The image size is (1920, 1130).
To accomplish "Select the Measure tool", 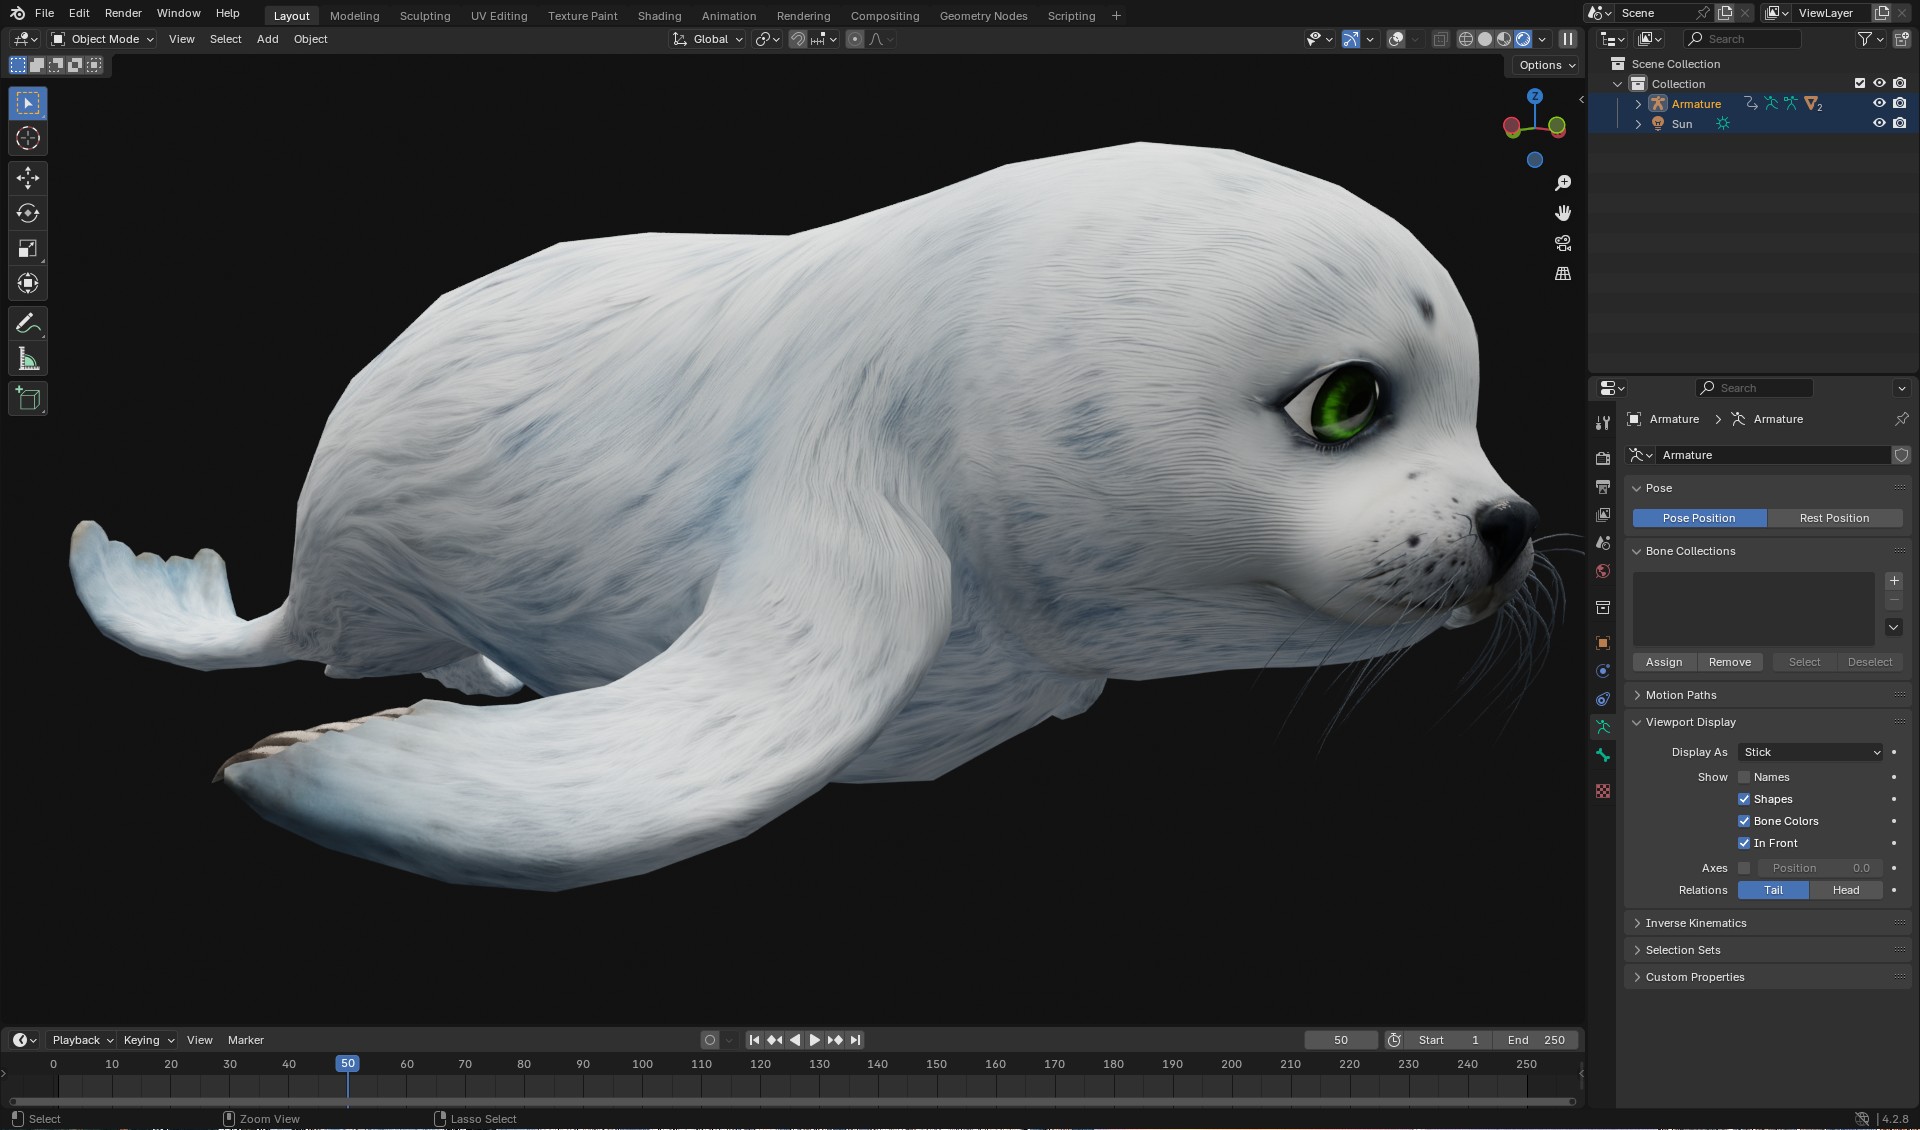I will click(x=27, y=357).
